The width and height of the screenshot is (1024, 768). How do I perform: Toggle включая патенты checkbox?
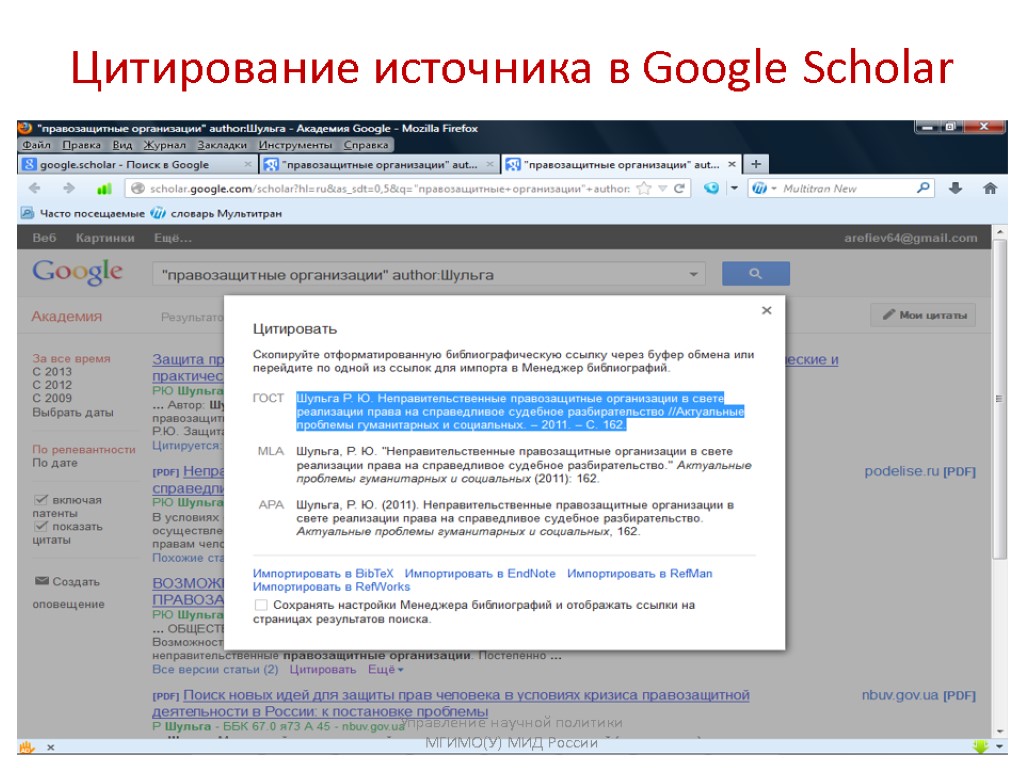click(41, 500)
